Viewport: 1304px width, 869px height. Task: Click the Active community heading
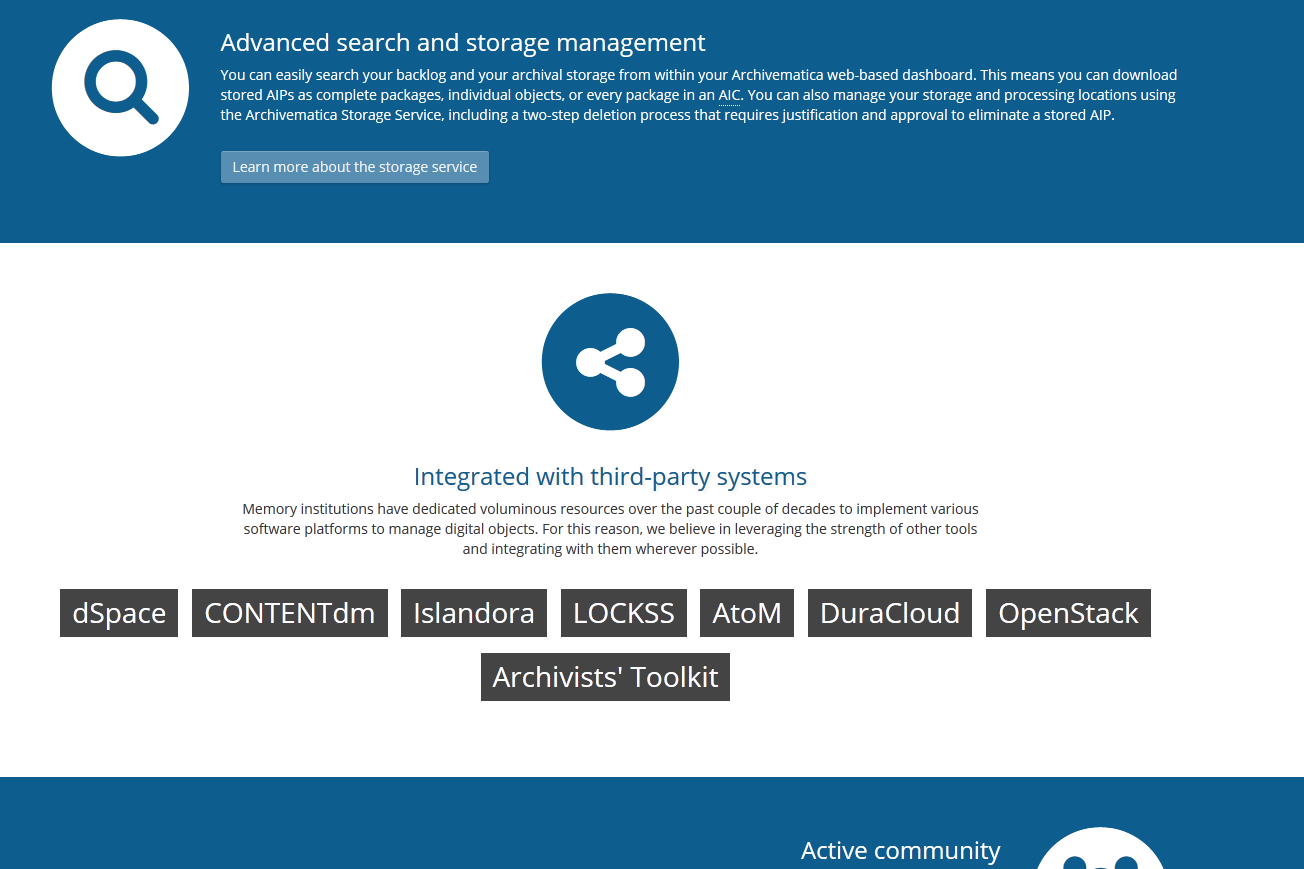(x=900, y=851)
